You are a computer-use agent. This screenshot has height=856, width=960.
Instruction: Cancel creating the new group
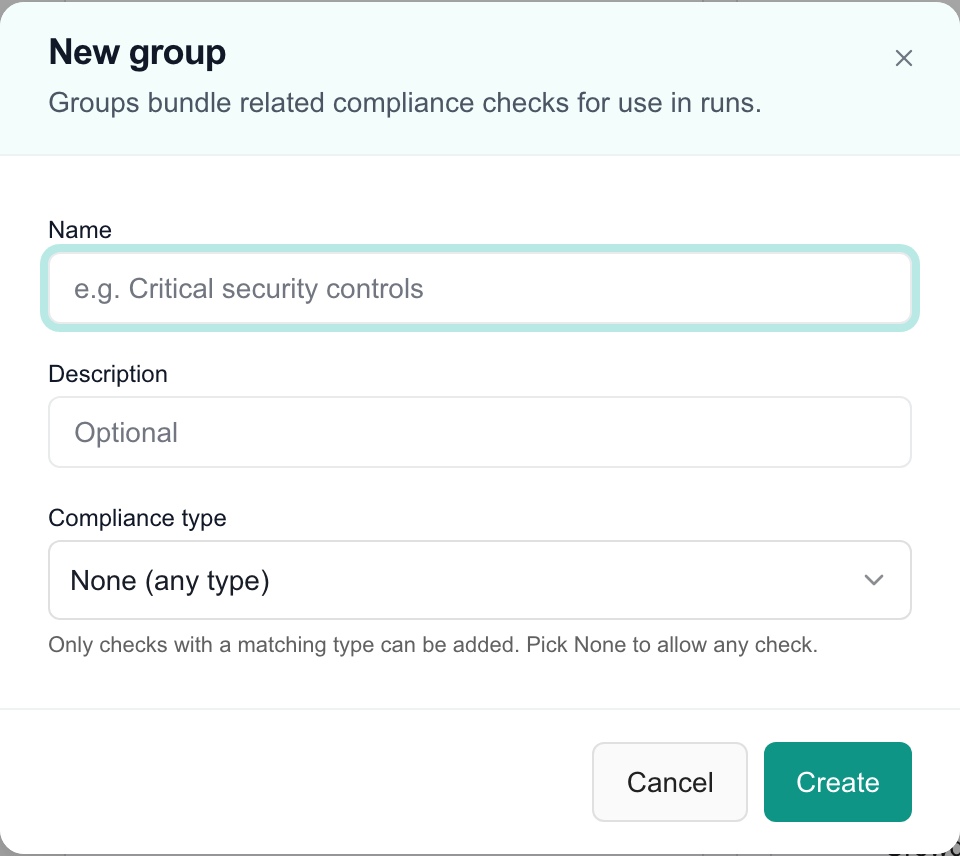pos(670,782)
